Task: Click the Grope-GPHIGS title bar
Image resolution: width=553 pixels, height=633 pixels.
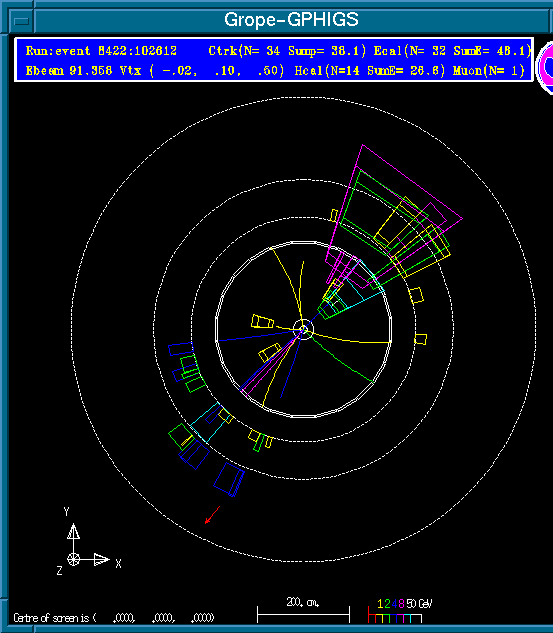Action: pyautogui.click(x=291, y=20)
